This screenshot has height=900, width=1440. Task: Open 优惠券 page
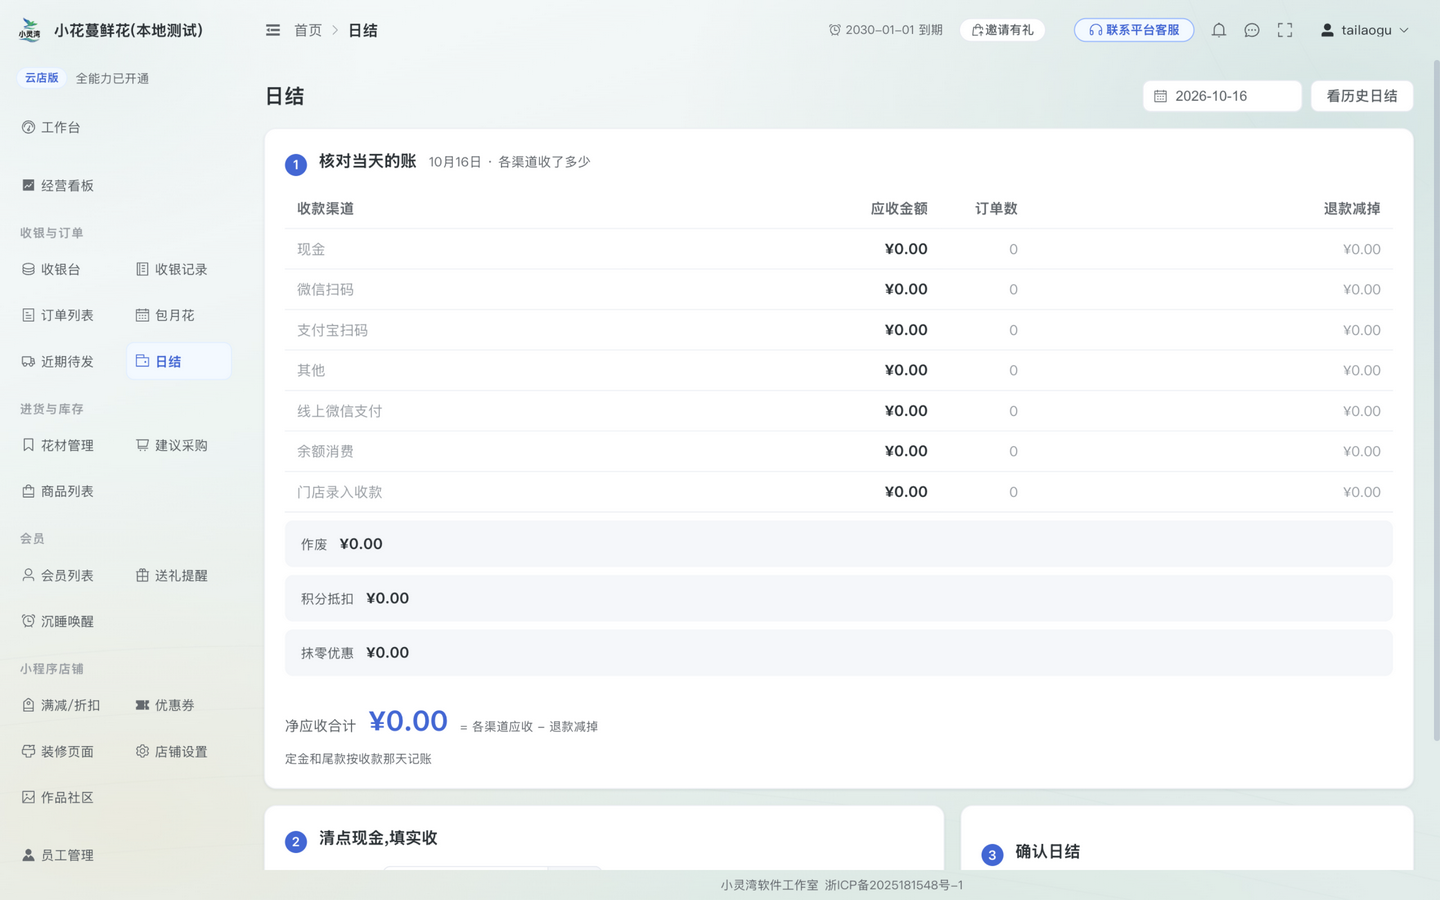tap(165, 705)
